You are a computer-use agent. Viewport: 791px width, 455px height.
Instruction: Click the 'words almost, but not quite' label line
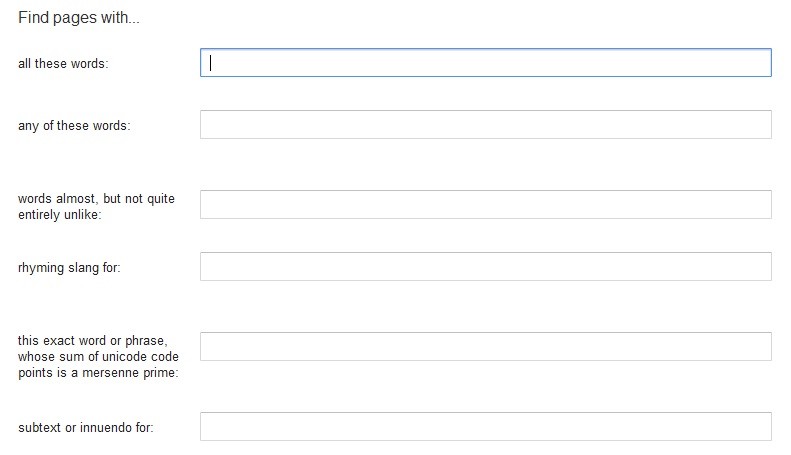coord(96,198)
